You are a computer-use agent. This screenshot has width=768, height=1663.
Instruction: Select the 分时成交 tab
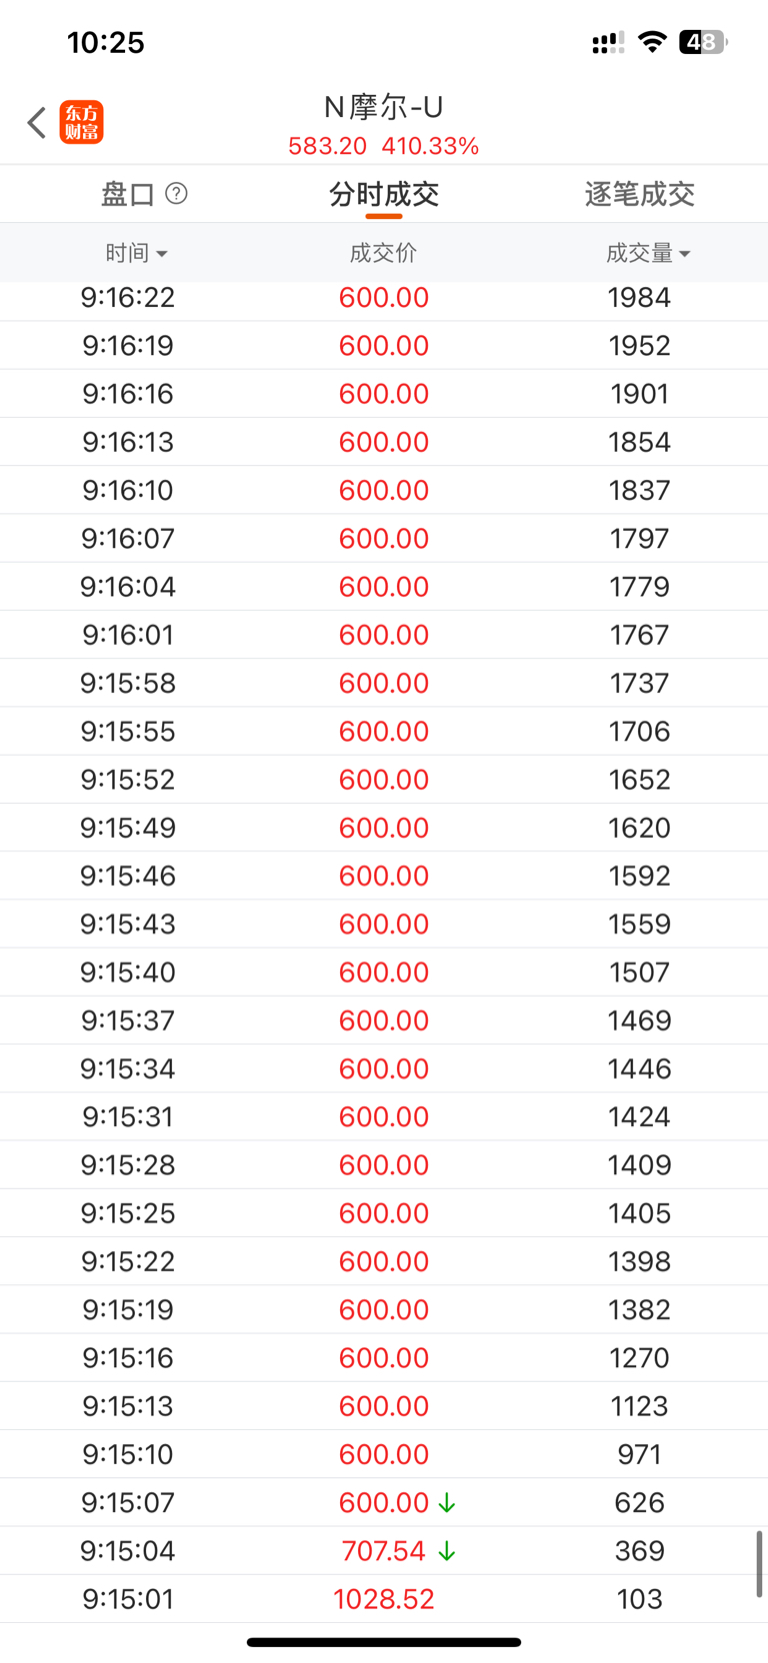tap(384, 194)
